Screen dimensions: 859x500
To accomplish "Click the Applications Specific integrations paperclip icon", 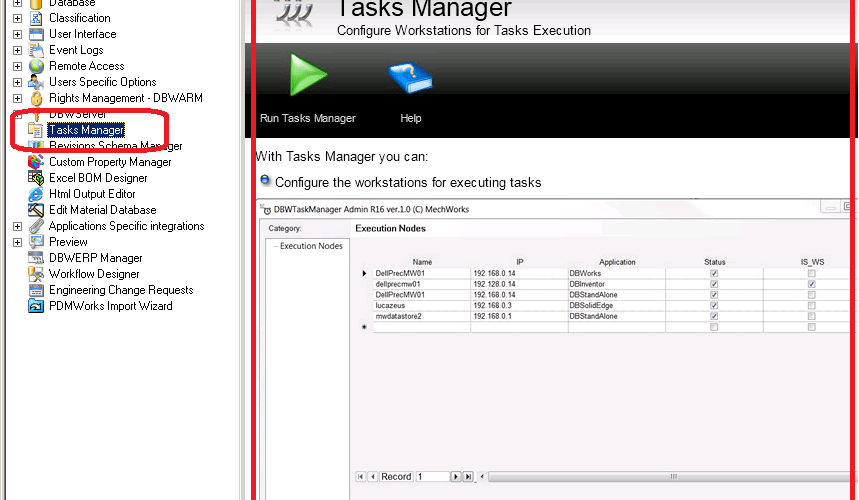I will click(x=36, y=226).
